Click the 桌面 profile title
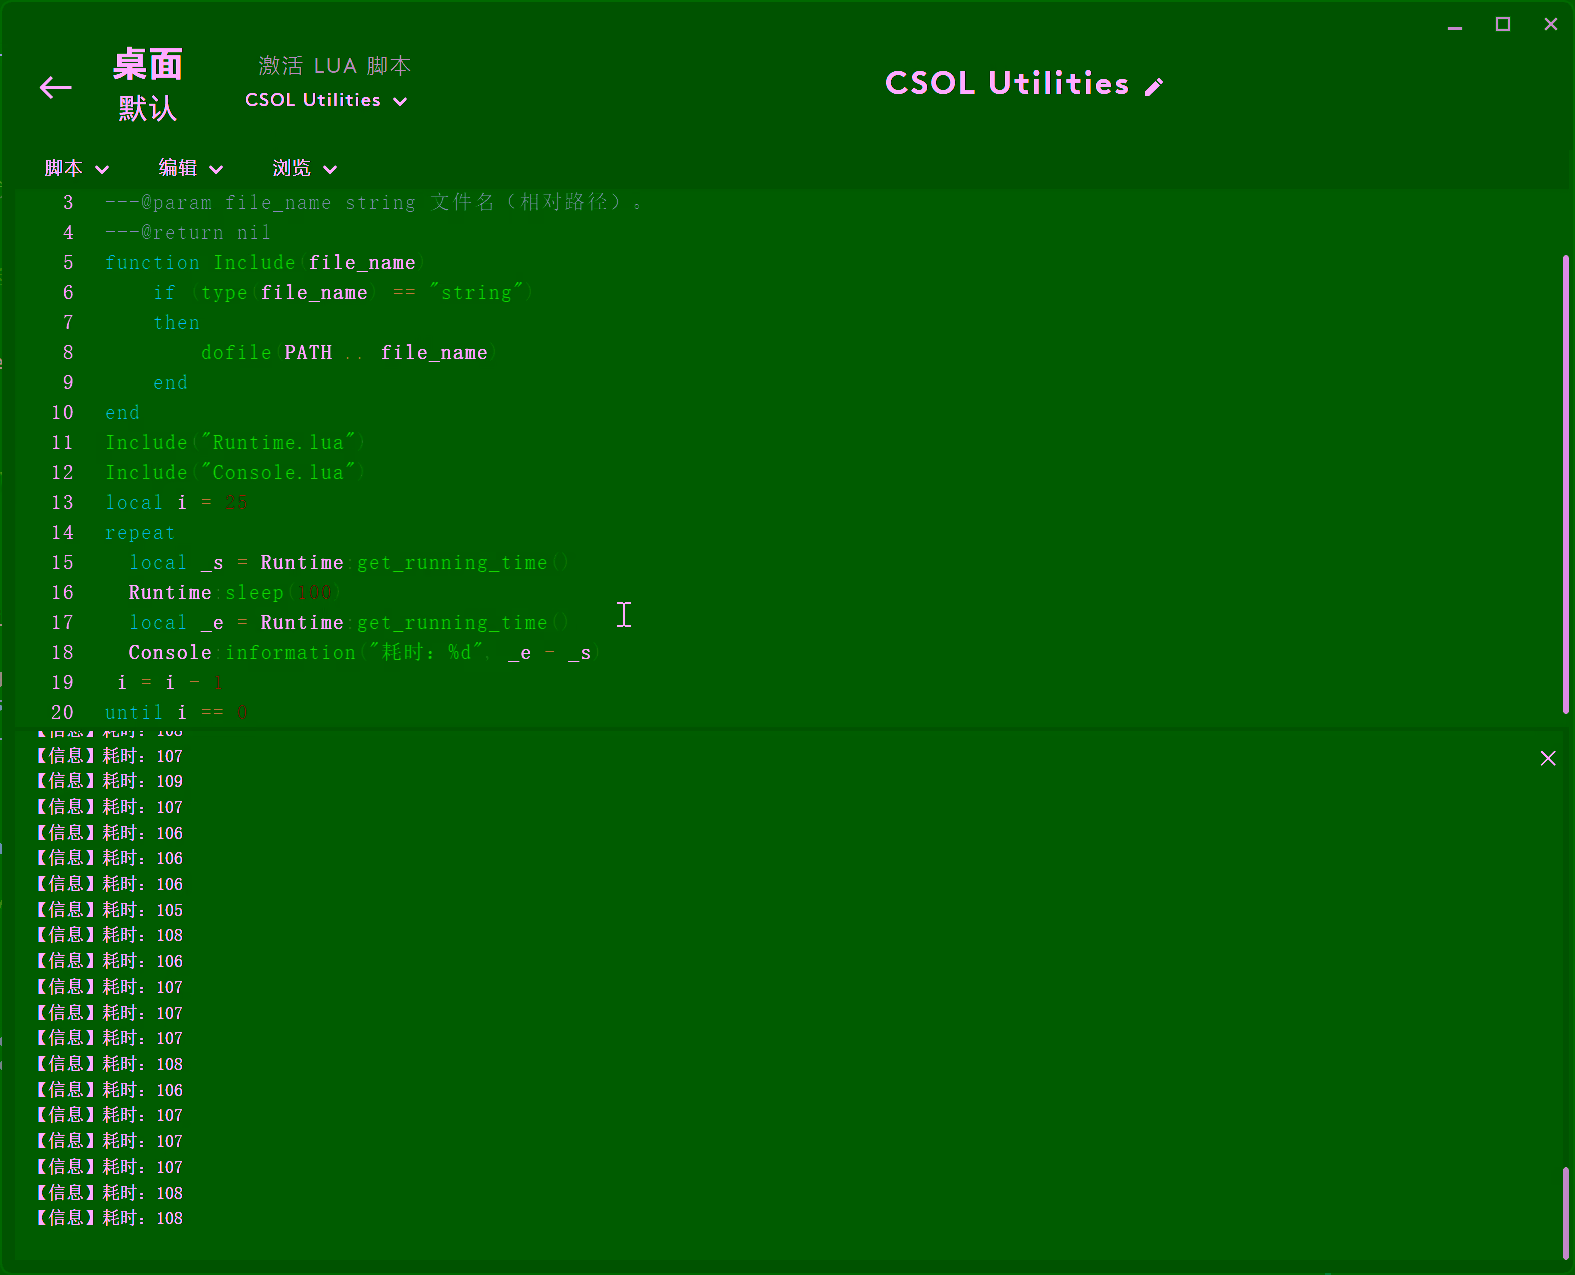1575x1275 pixels. point(148,65)
